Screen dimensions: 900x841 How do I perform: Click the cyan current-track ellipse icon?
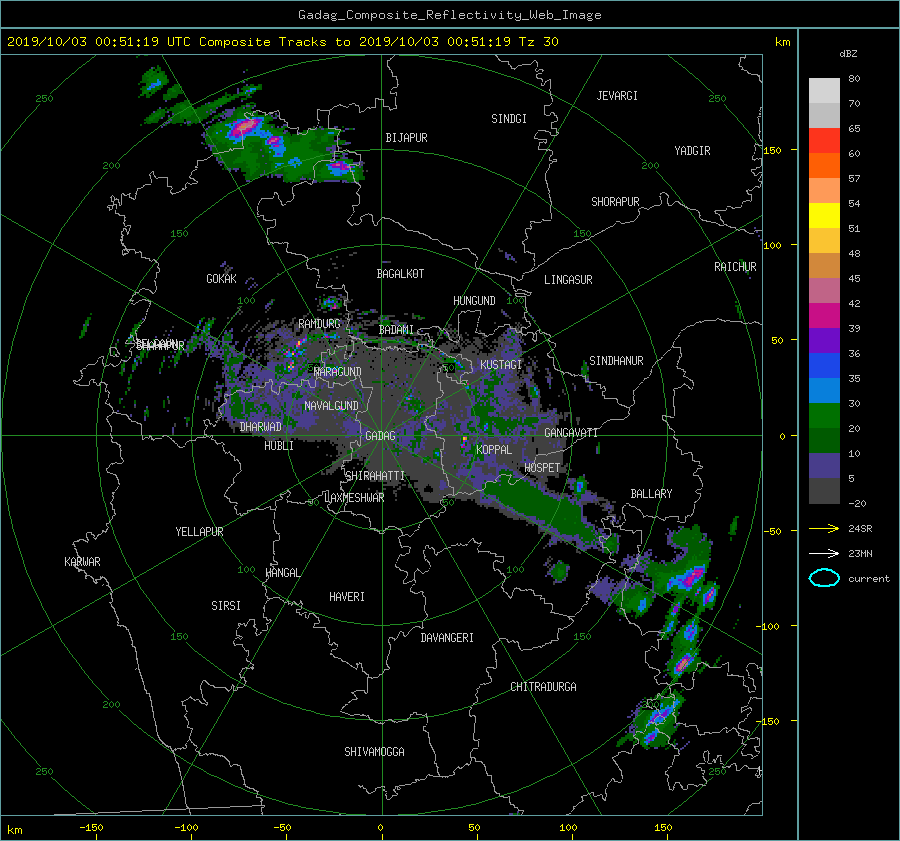(x=824, y=578)
